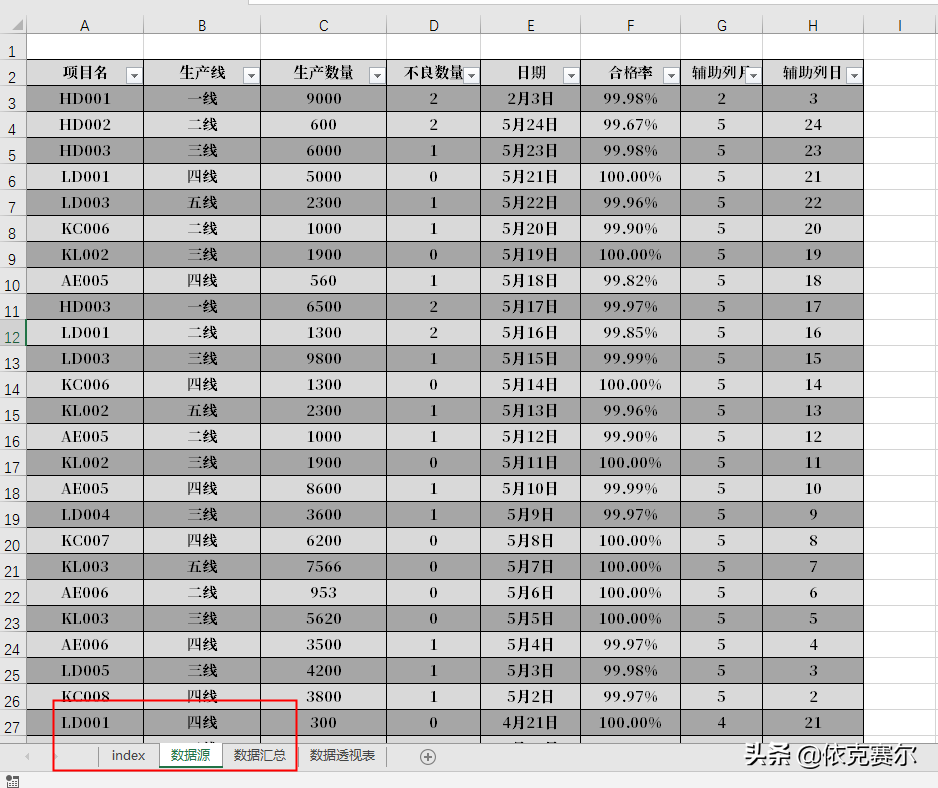Click cell 5620 in row 23

pyautogui.click(x=324, y=619)
